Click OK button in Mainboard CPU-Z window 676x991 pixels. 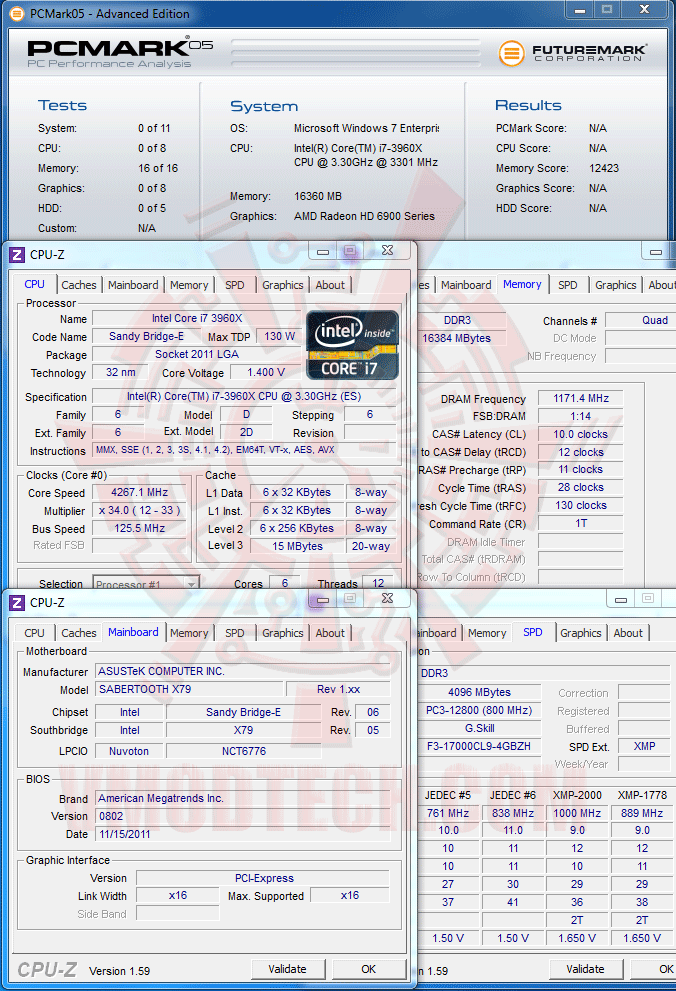click(x=368, y=969)
